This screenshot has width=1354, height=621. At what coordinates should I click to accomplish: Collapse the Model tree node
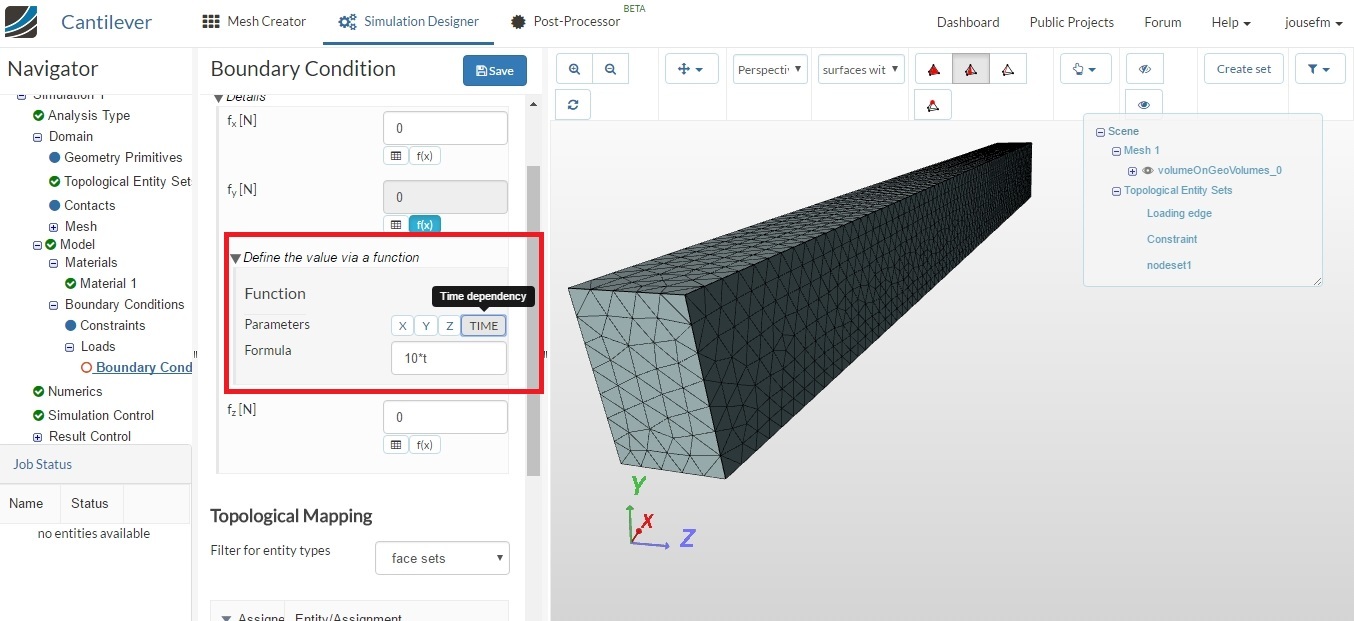pyautogui.click(x=37, y=245)
